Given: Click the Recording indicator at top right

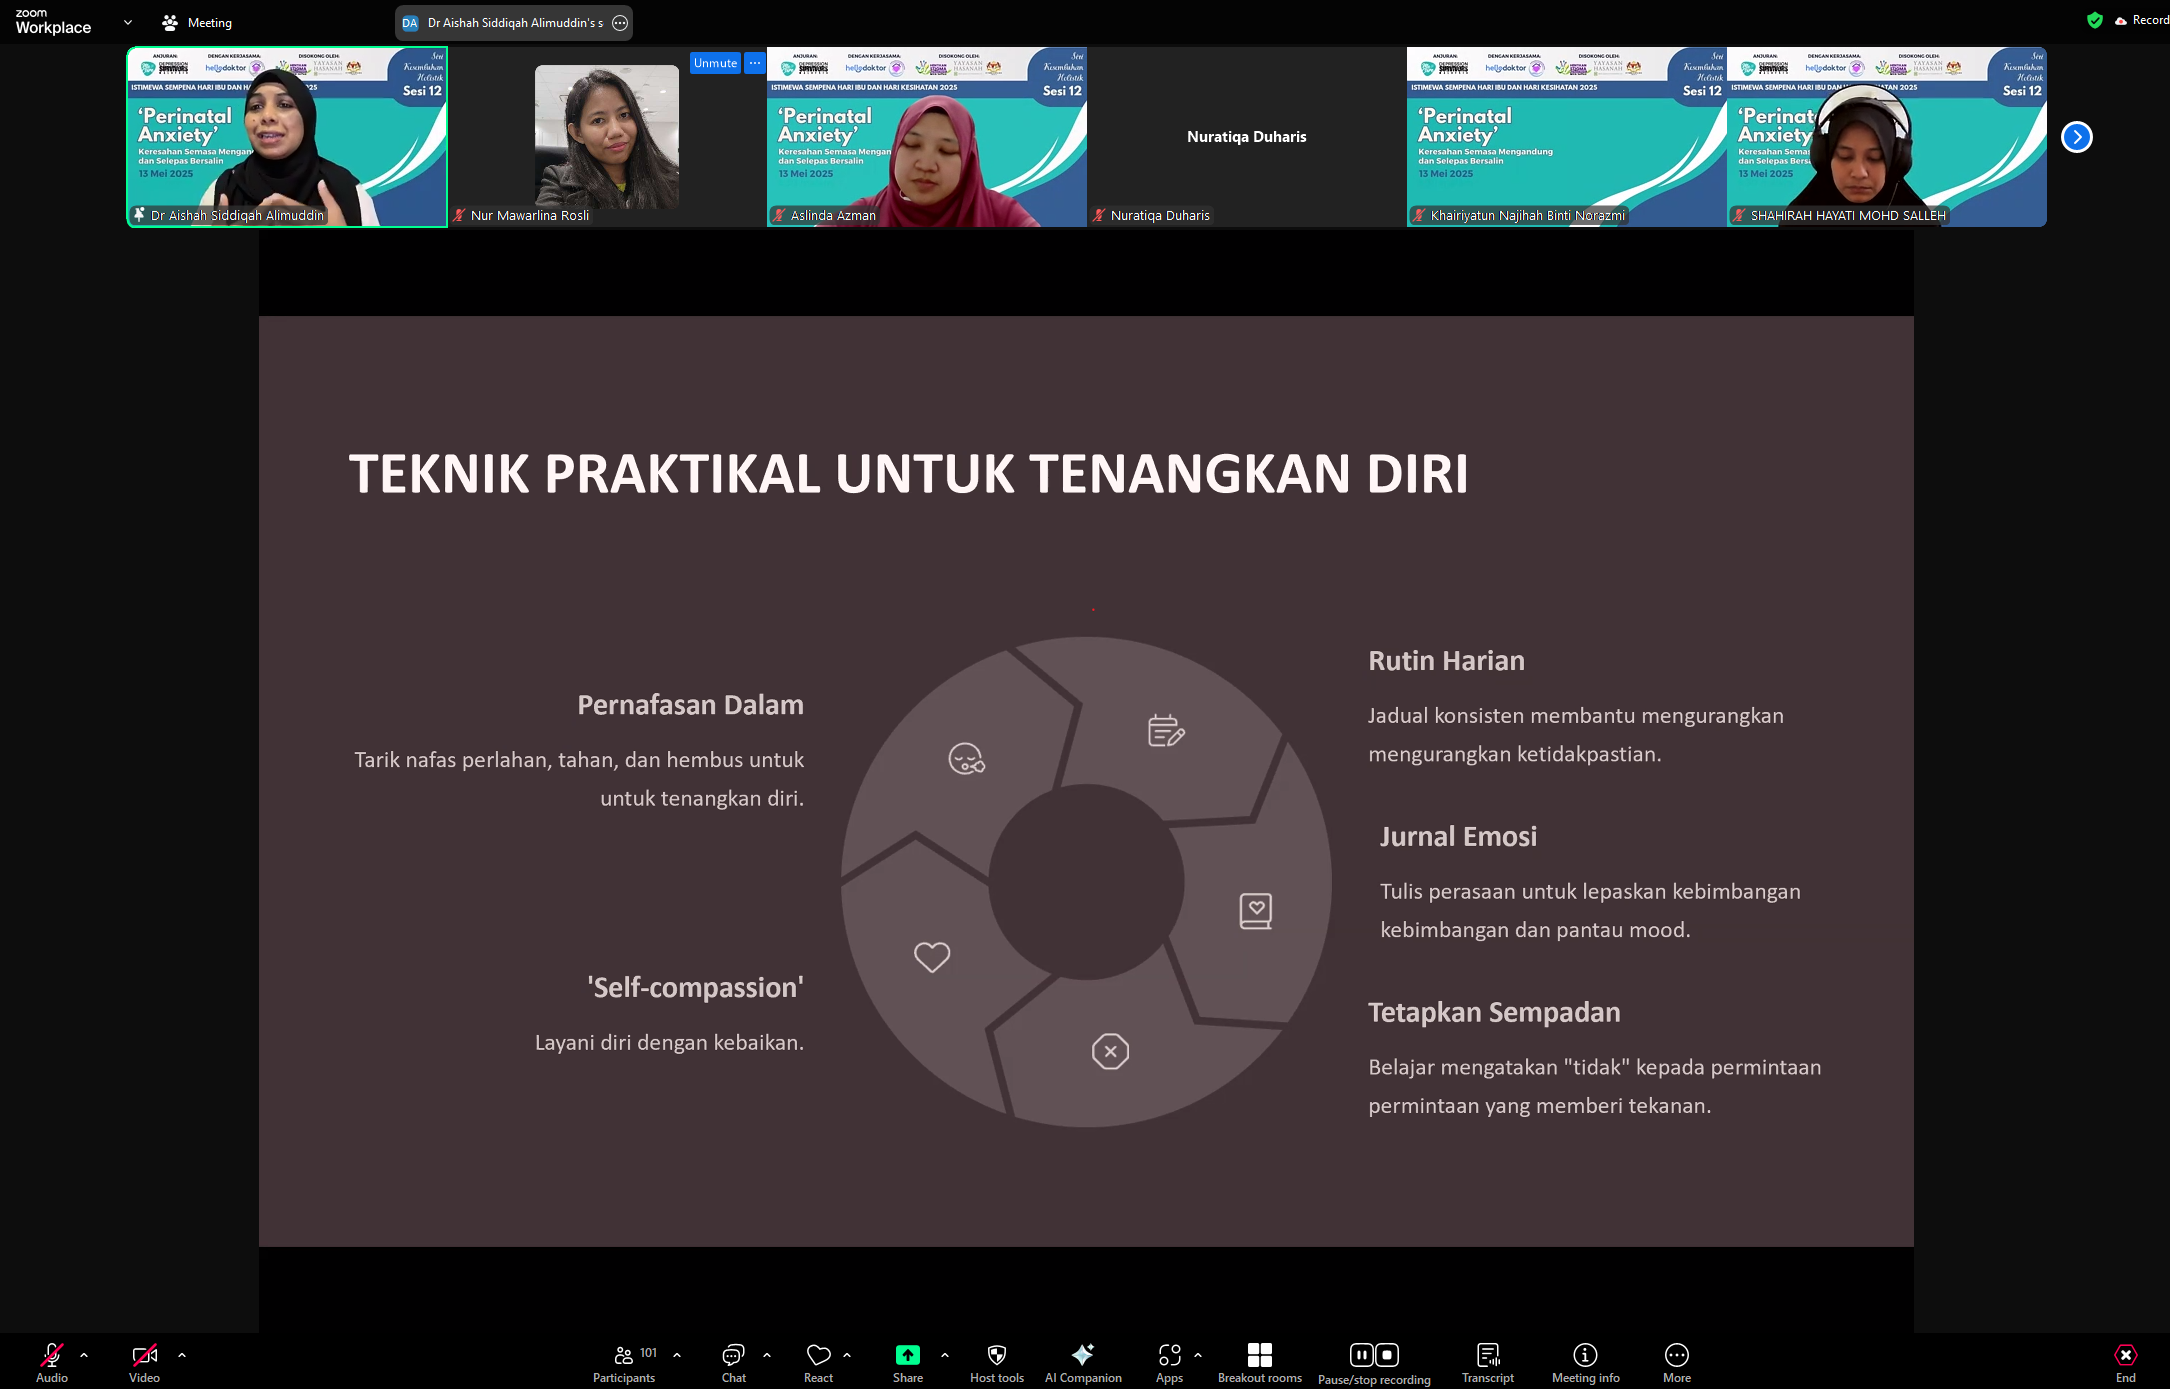Looking at the screenshot, I should pos(2141,20).
